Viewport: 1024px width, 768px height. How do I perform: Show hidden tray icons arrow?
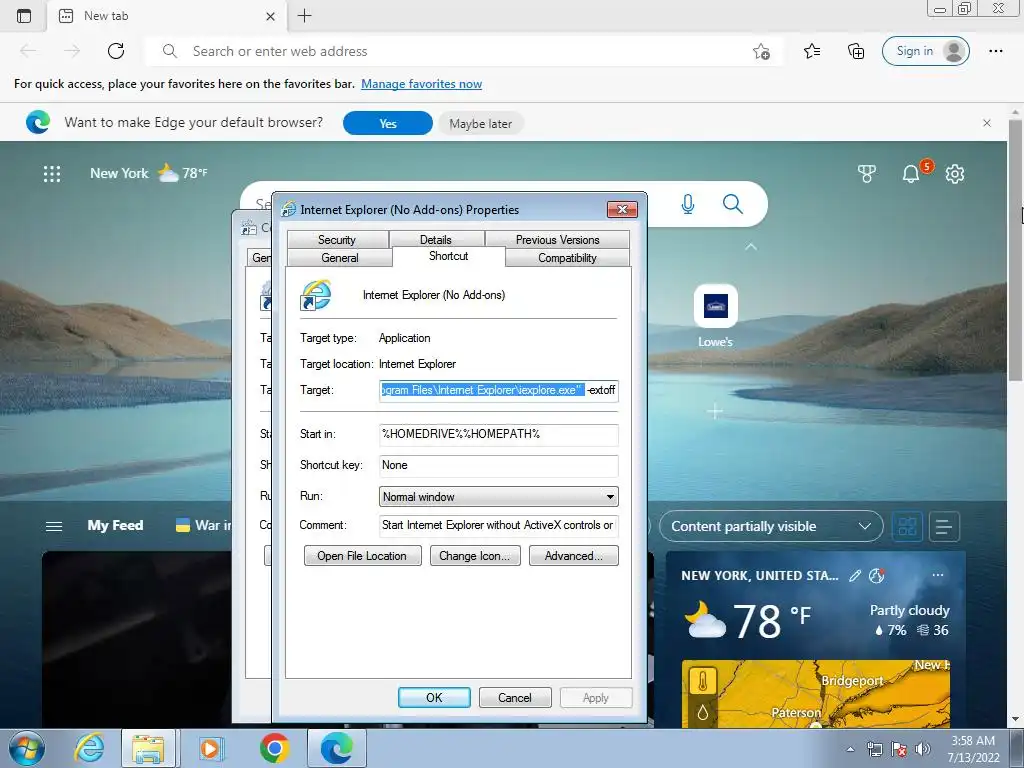click(x=850, y=749)
